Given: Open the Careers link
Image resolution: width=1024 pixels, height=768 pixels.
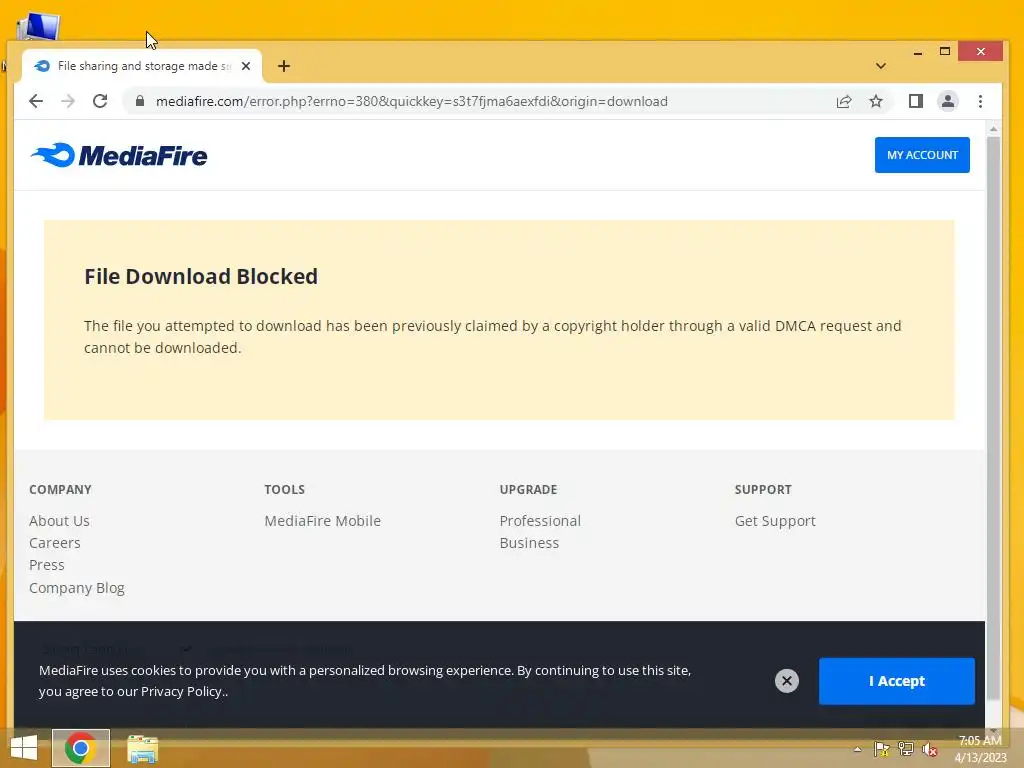Looking at the screenshot, I should [x=55, y=543].
